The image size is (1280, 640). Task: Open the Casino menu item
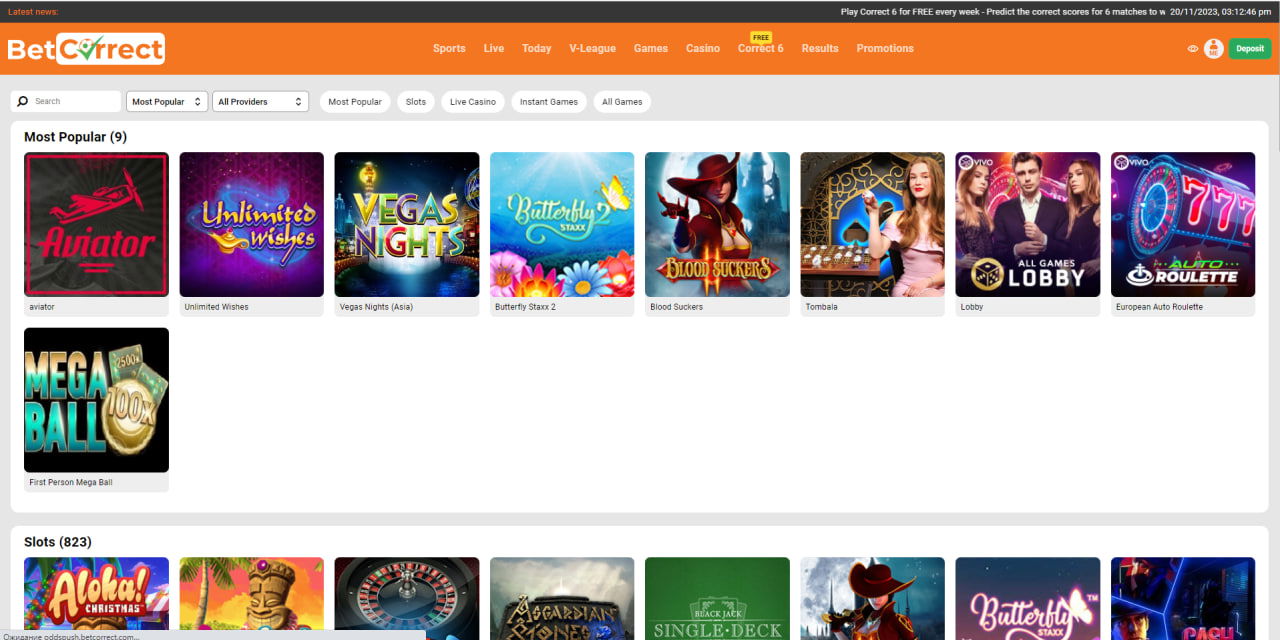coord(702,48)
